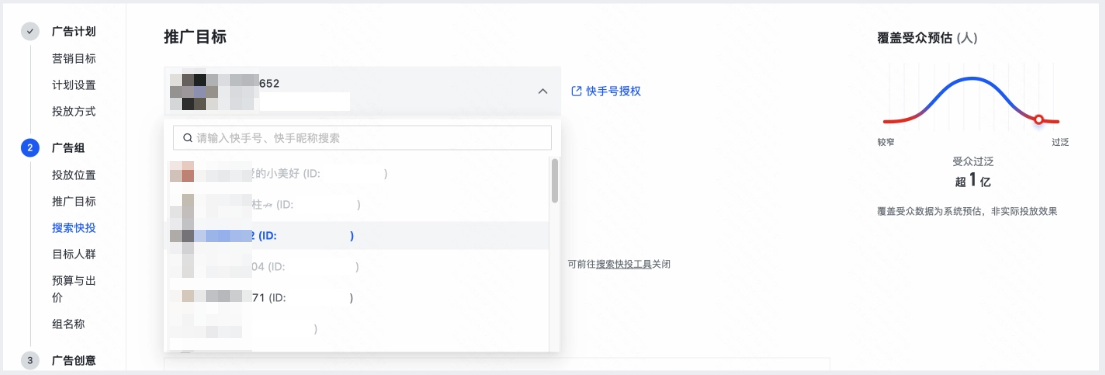Choose the account option ending in 柱
Viewport: 1105px width, 375px height.
coord(357,204)
